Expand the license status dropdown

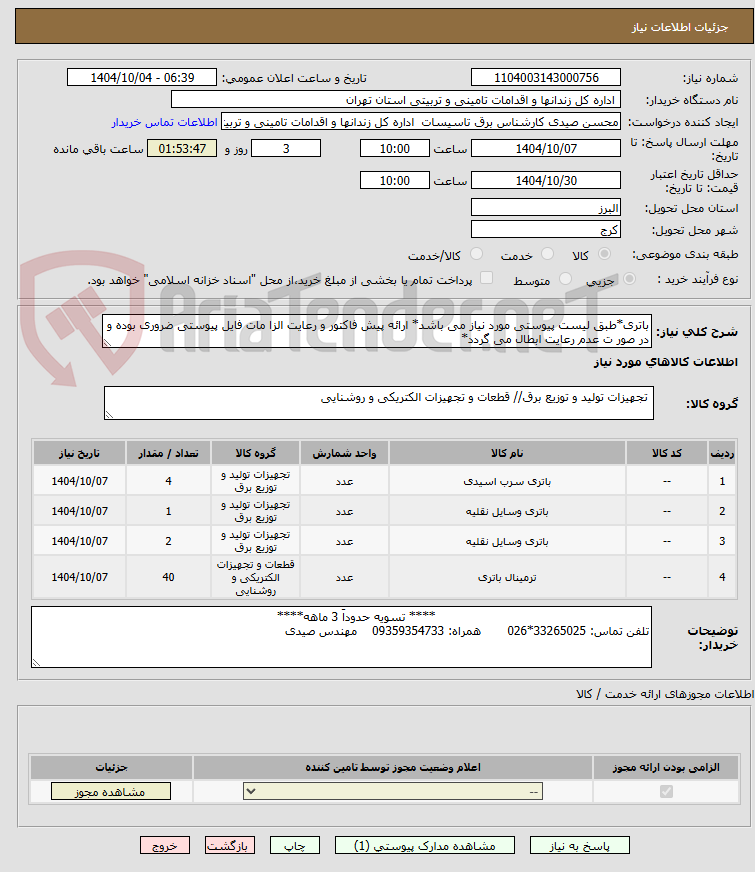click(x=393, y=791)
